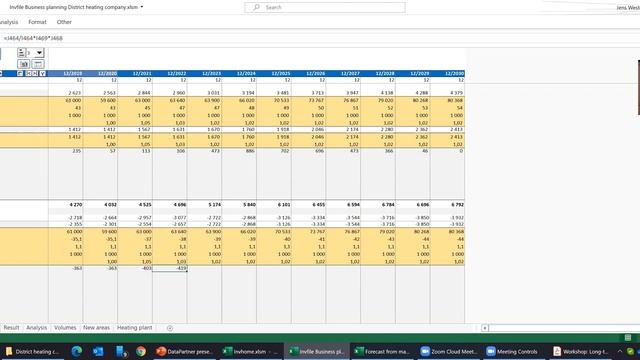
Task: Switch to Invhome.xlsm Excel window in taskbar
Action: (x=250, y=351)
